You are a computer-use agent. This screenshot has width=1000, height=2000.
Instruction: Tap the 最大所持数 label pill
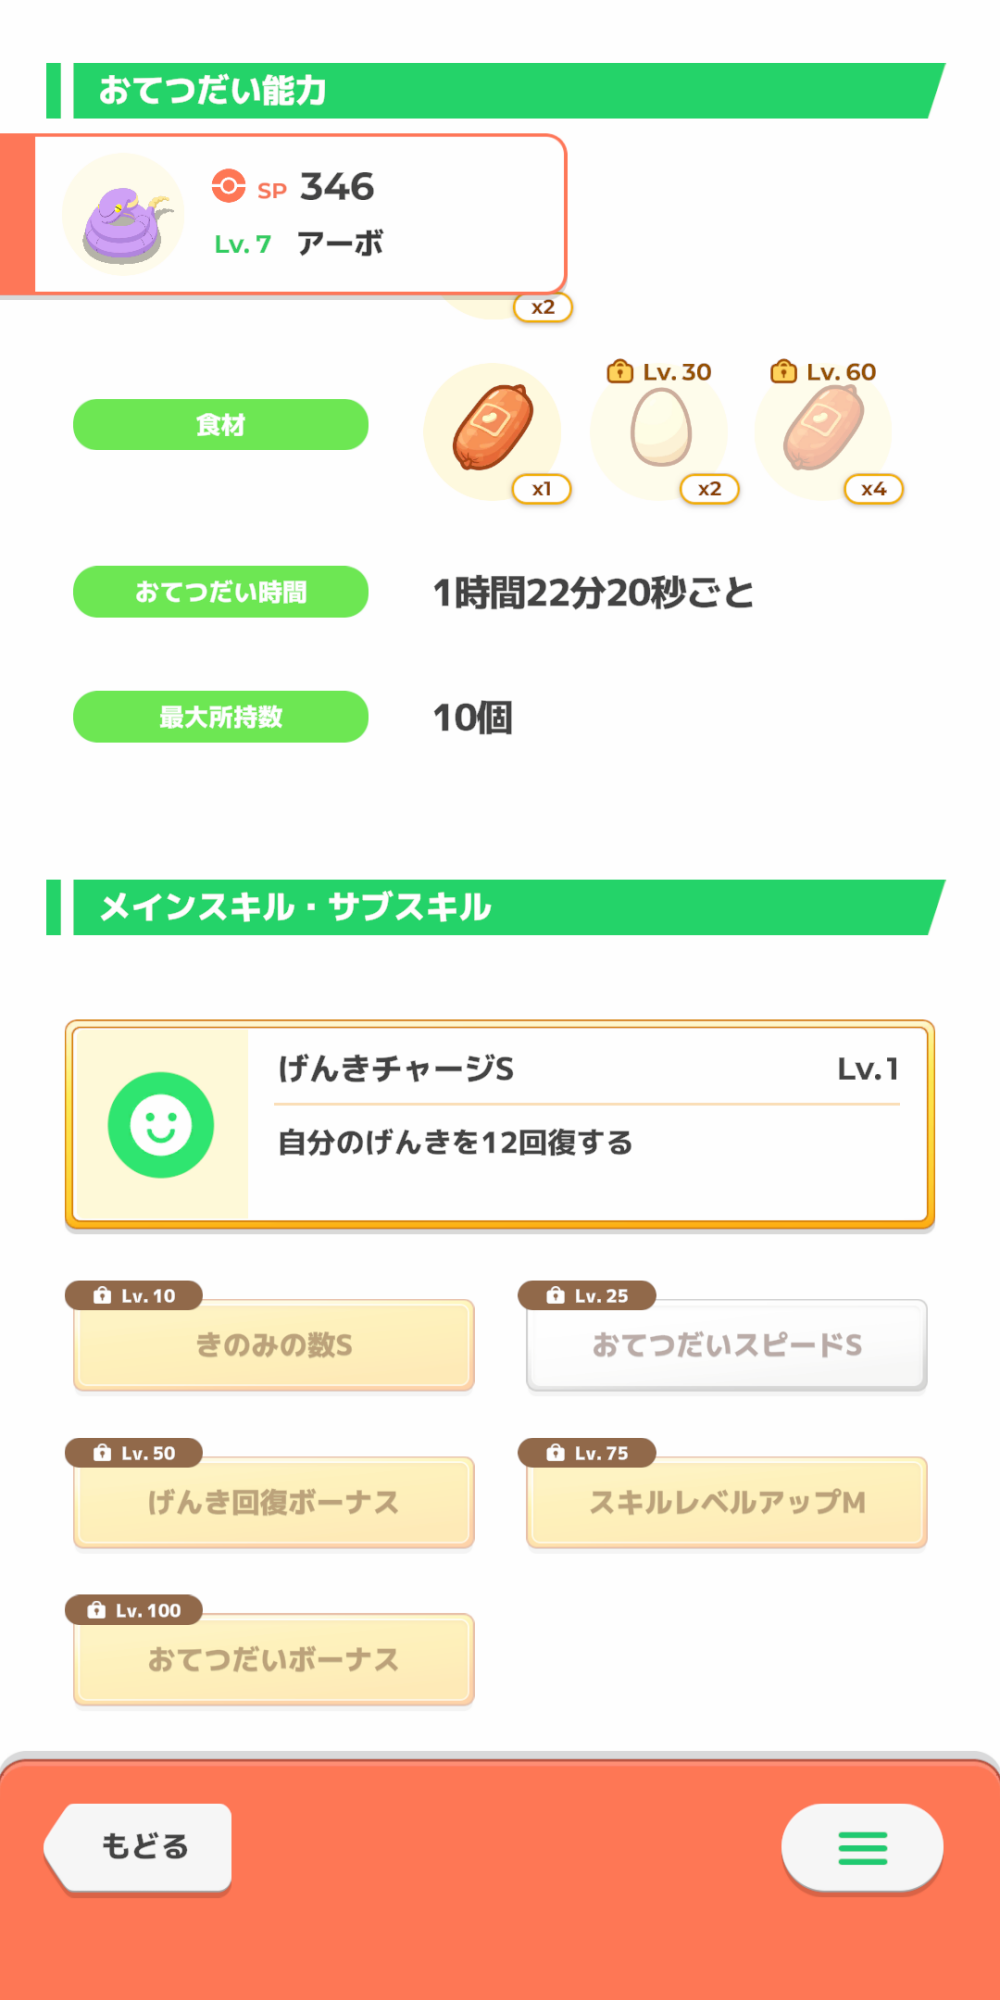[221, 717]
